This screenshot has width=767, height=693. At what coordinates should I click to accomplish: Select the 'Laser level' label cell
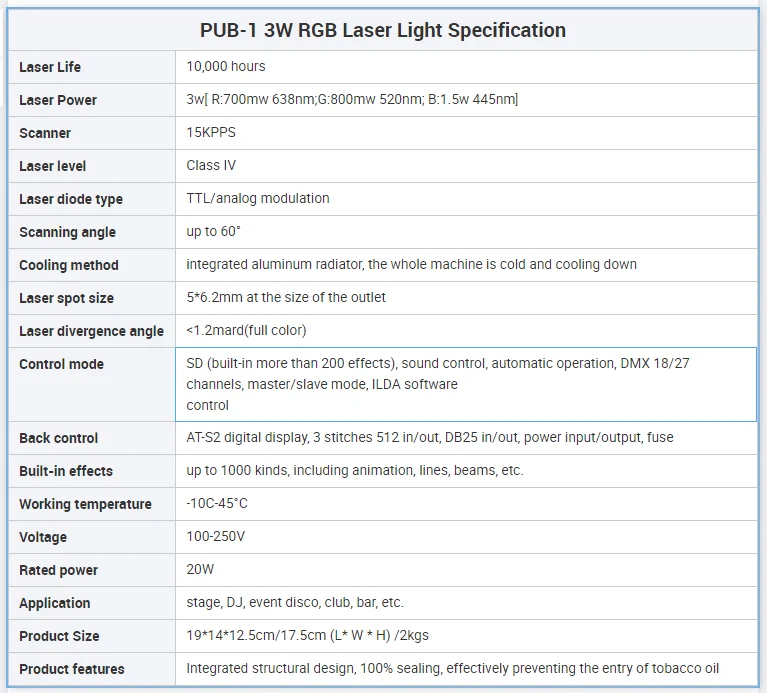click(92, 166)
